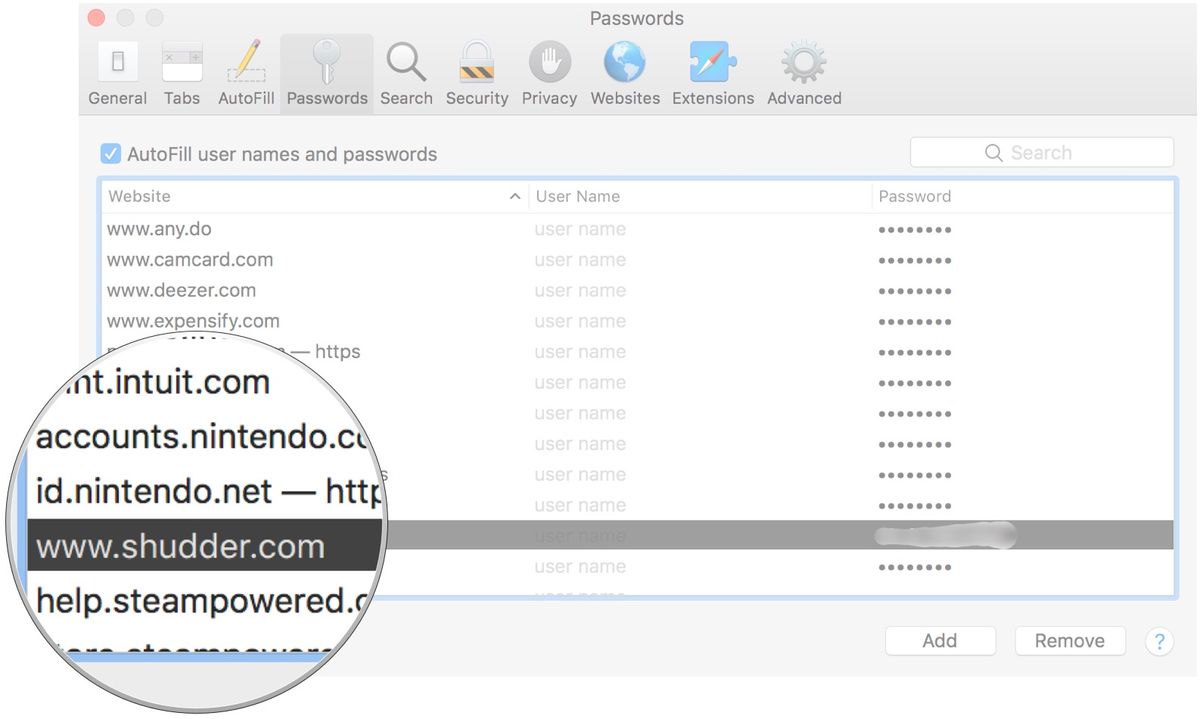Select the www.deezer.com password entry
The width and height of the screenshot is (1200, 719).
coord(300,290)
